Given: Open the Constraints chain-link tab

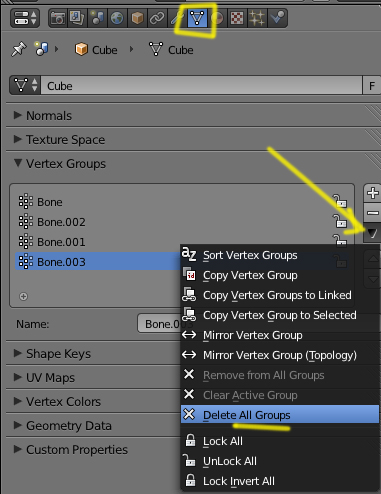Looking at the screenshot, I should click(x=157, y=18).
